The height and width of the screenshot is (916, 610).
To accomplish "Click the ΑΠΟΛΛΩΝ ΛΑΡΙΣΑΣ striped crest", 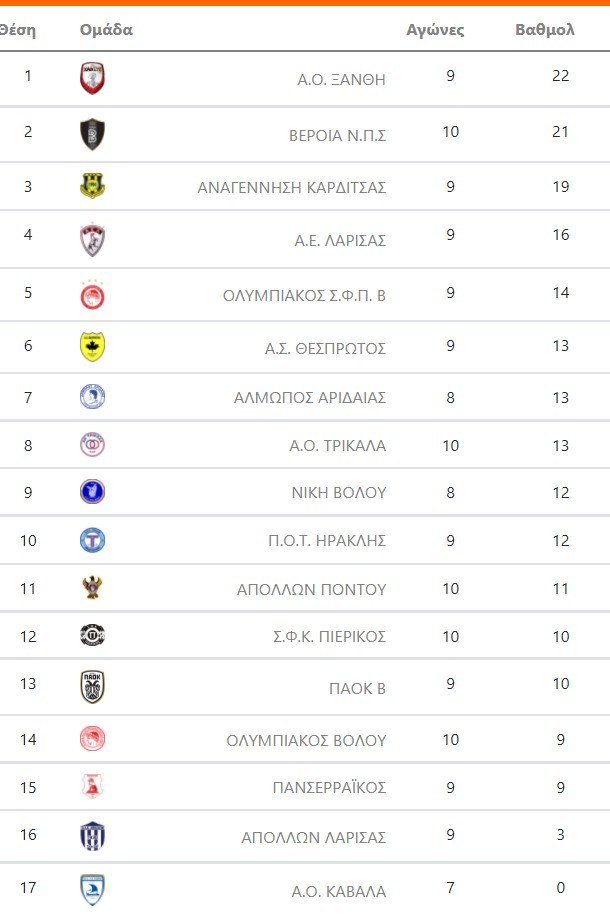I will (92, 835).
